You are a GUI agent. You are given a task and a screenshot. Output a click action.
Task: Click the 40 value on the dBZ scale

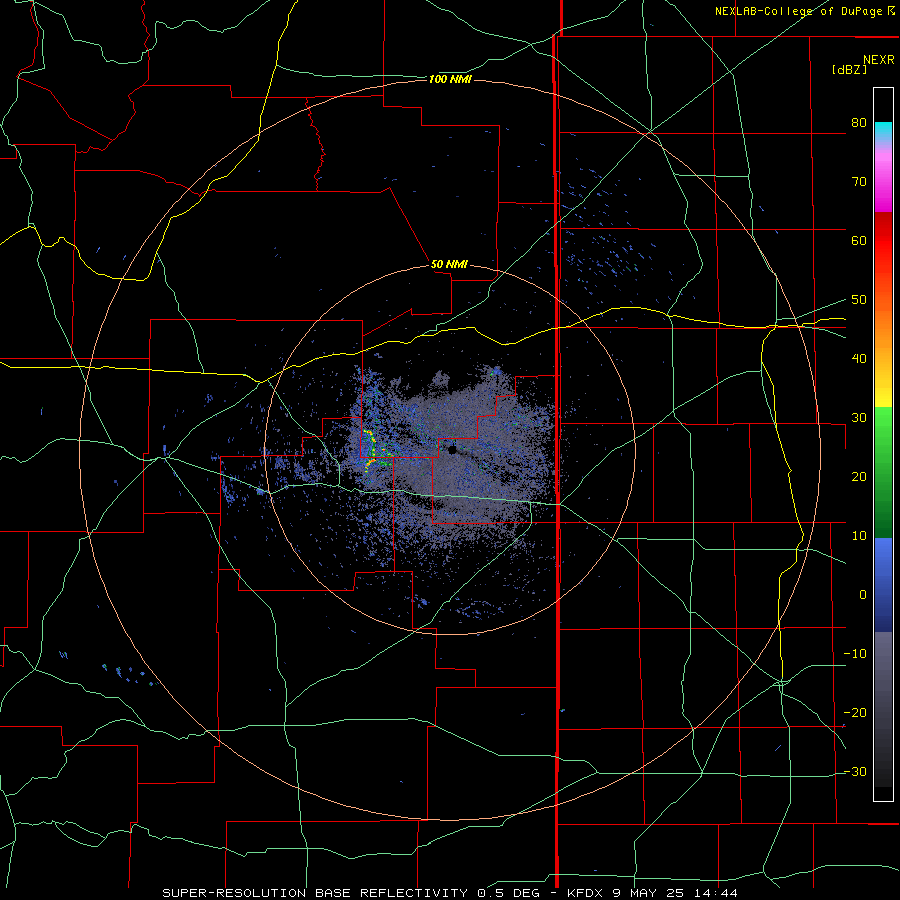coord(859,359)
